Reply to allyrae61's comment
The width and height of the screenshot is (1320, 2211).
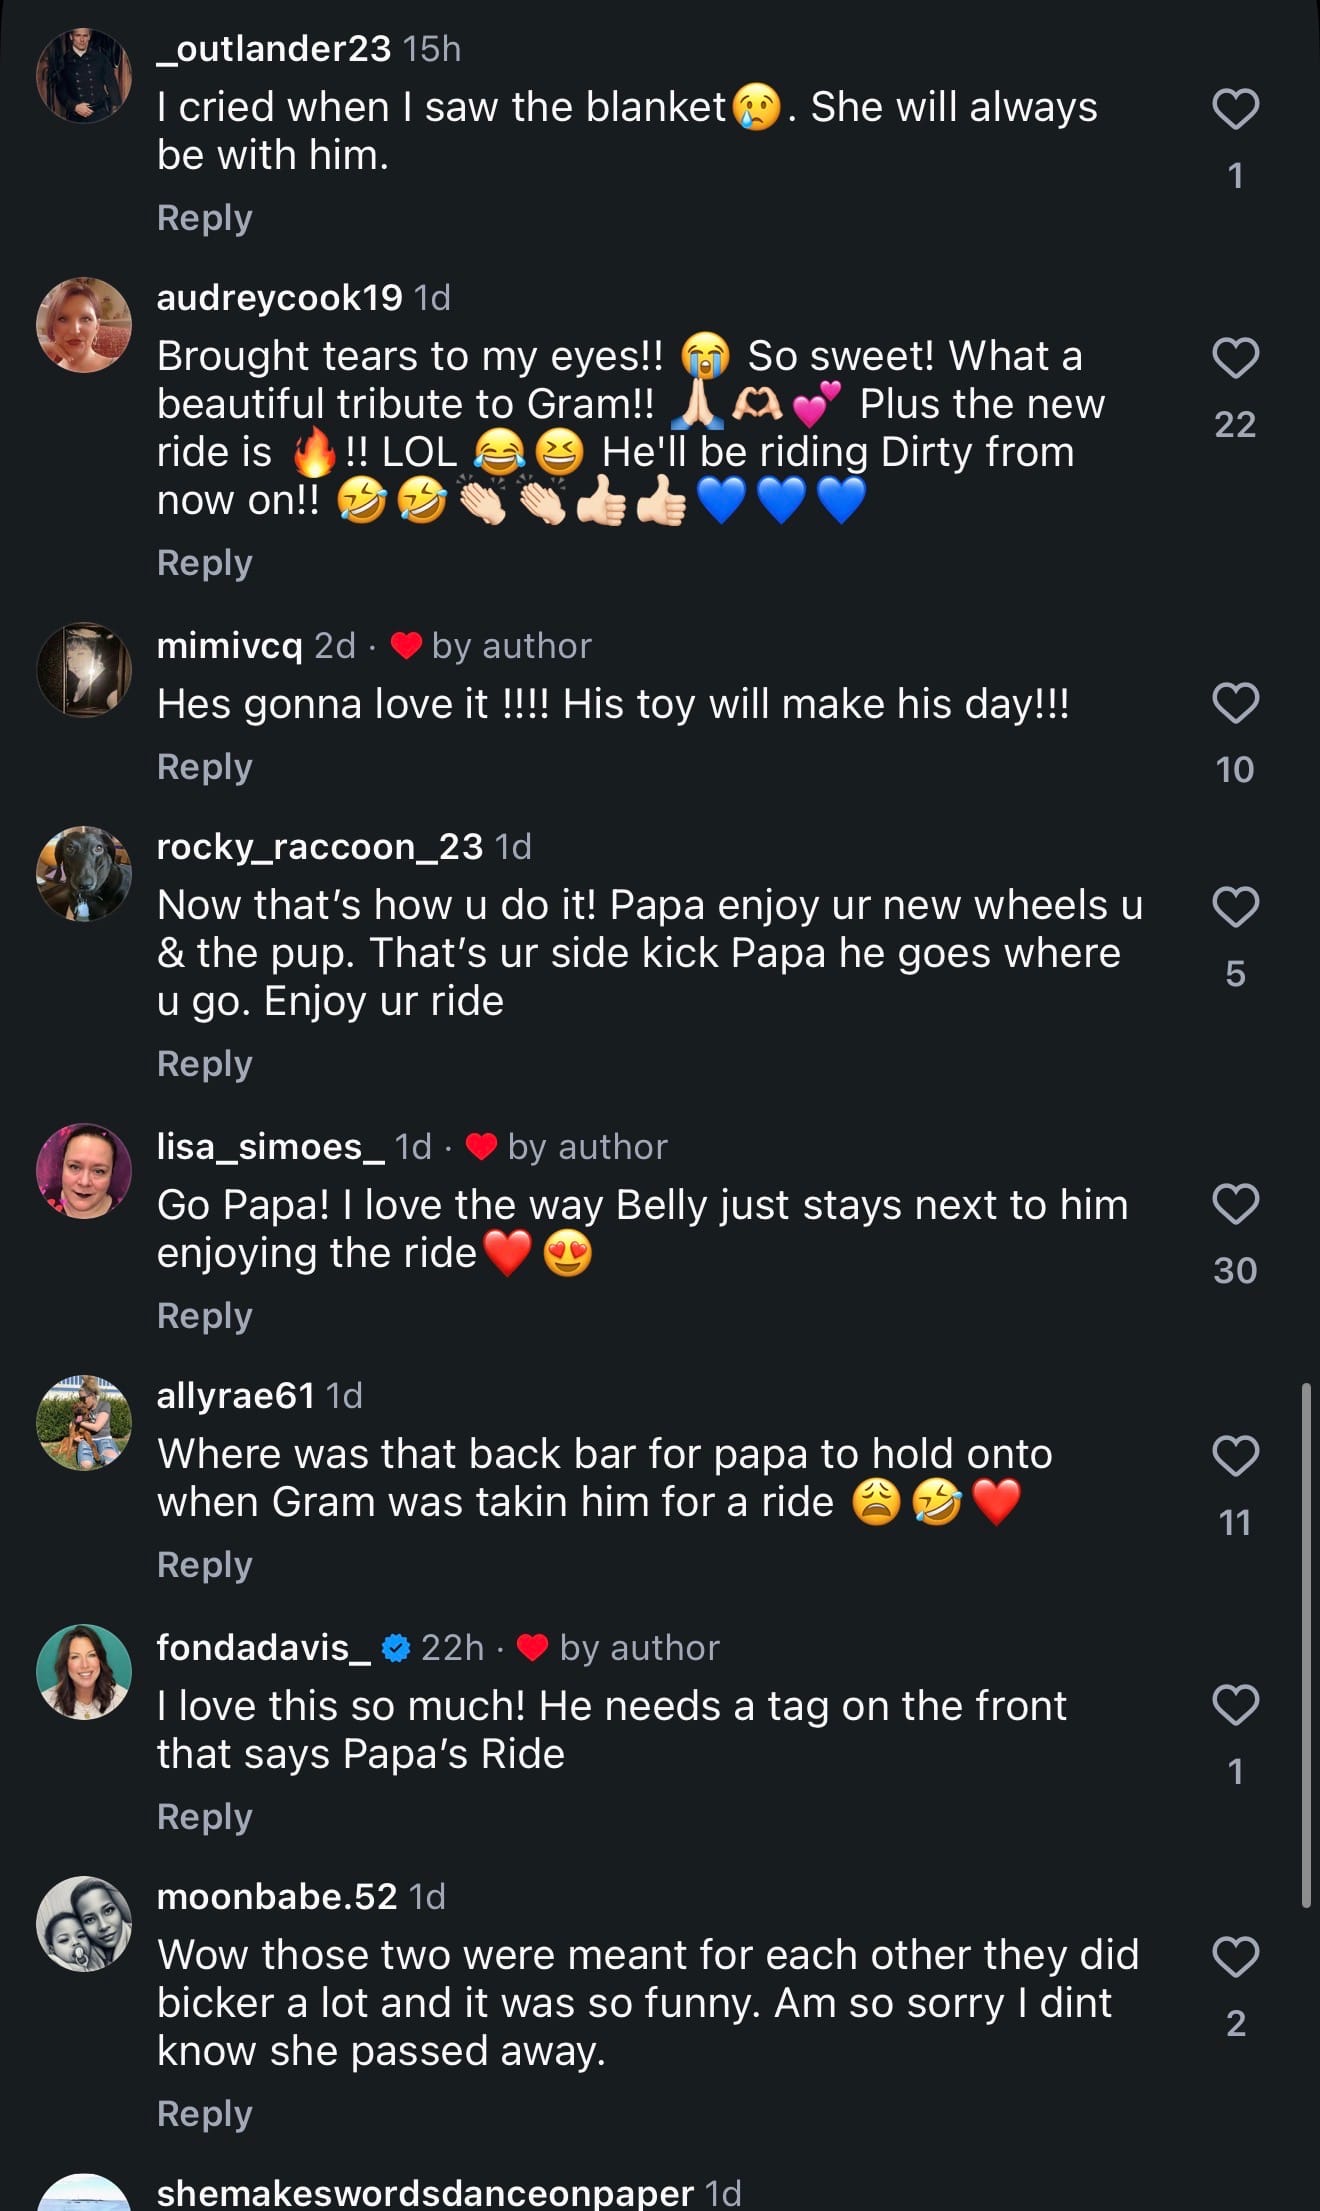coord(204,1565)
